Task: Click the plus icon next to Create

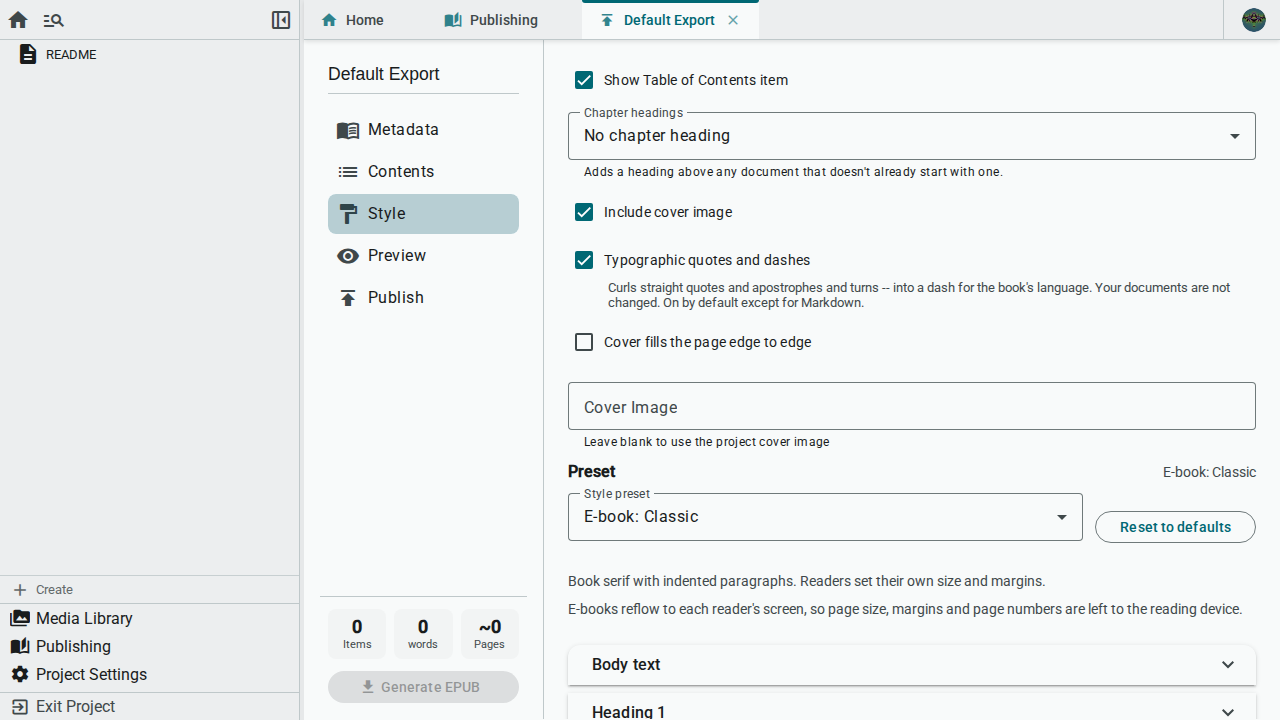Action: (20, 590)
